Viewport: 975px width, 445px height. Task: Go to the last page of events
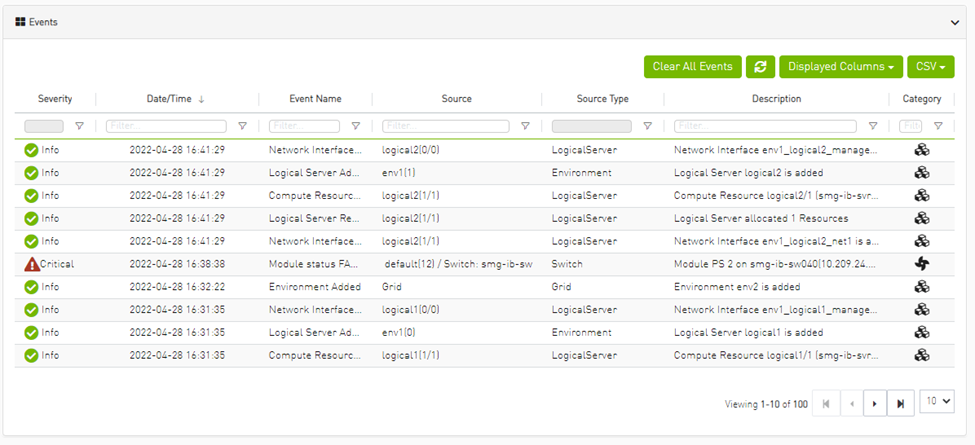click(x=900, y=403)
